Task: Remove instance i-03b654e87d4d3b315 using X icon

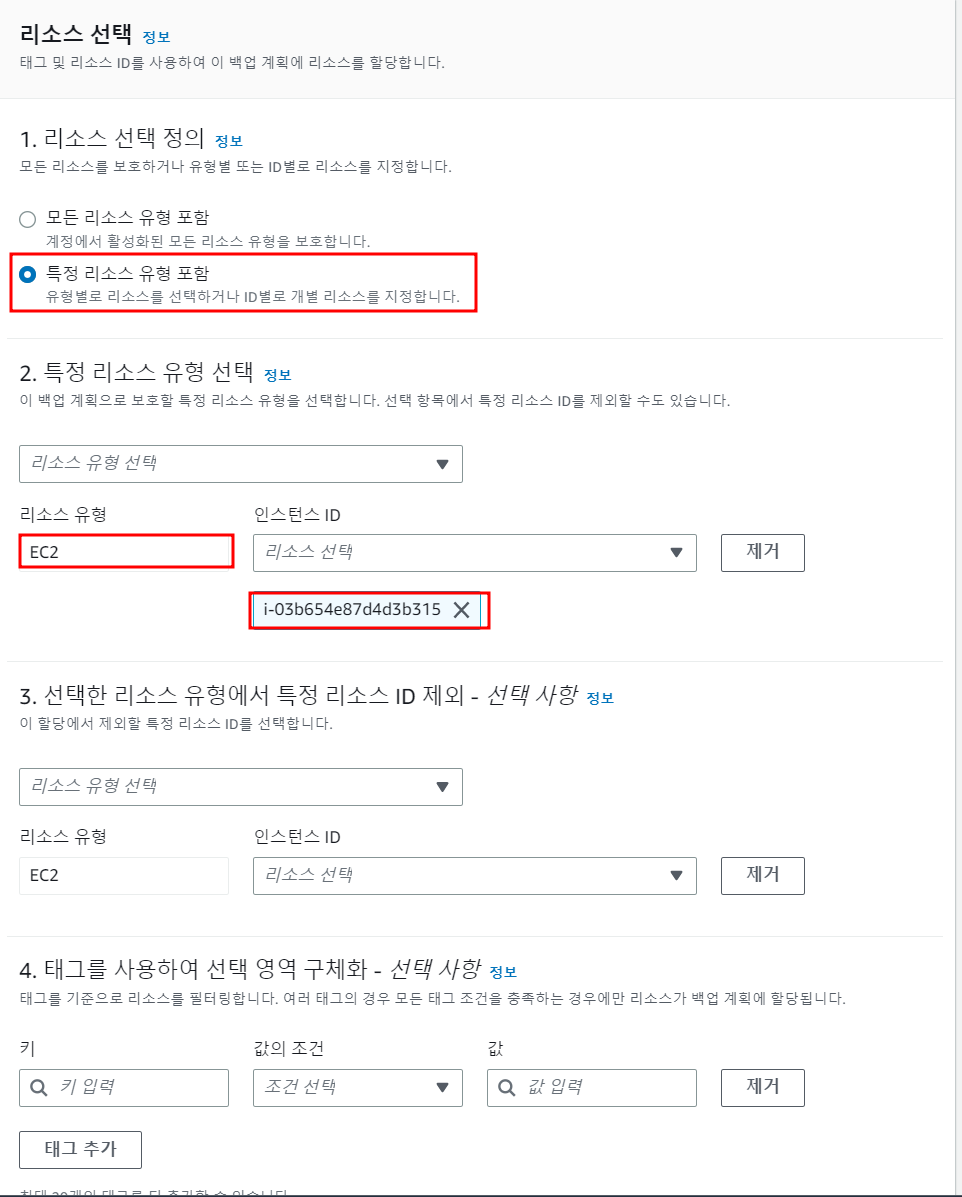Action: pyautogui.click(x=461, y=610)
